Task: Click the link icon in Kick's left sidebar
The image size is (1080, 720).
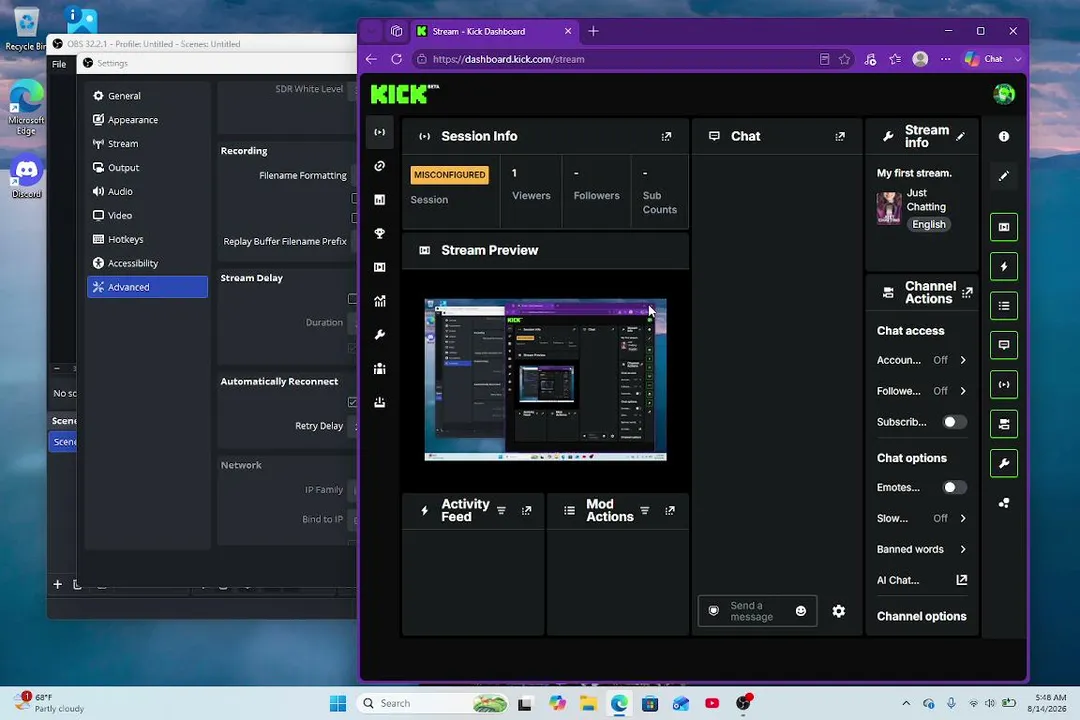Action: [380, 166]
